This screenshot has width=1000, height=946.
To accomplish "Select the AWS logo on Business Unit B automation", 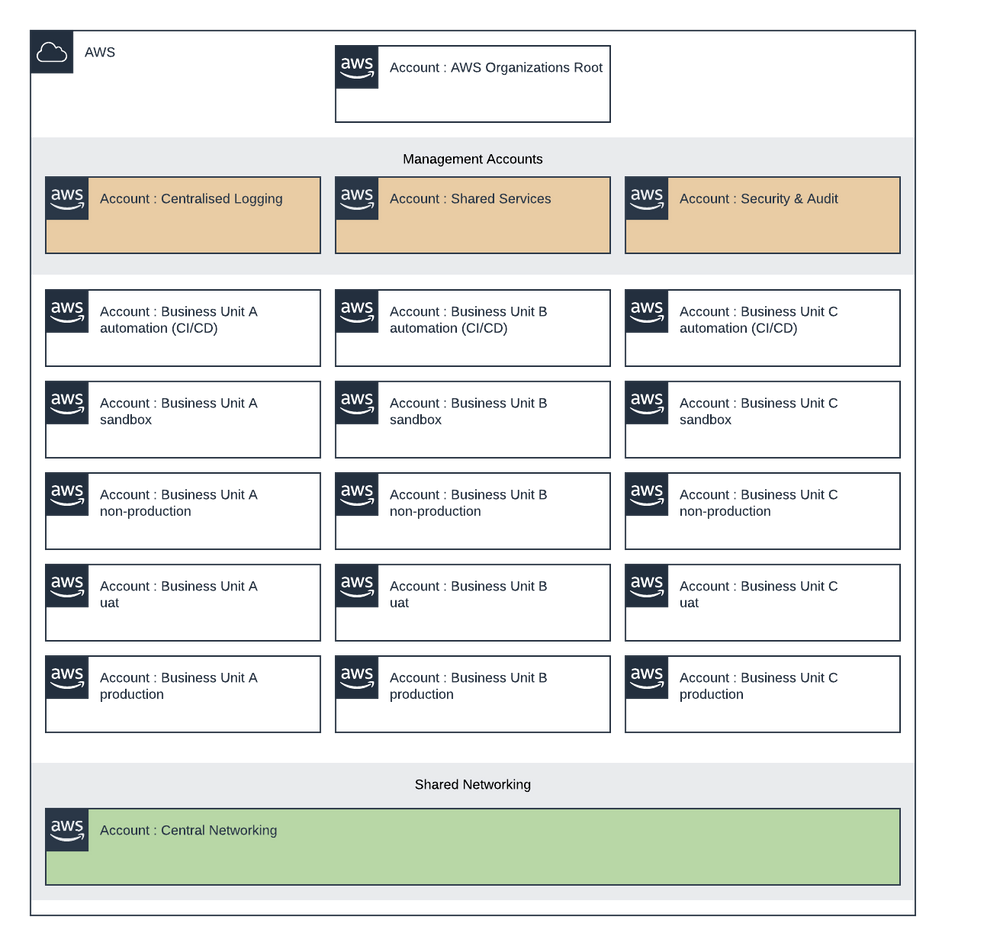I will 356,311.
